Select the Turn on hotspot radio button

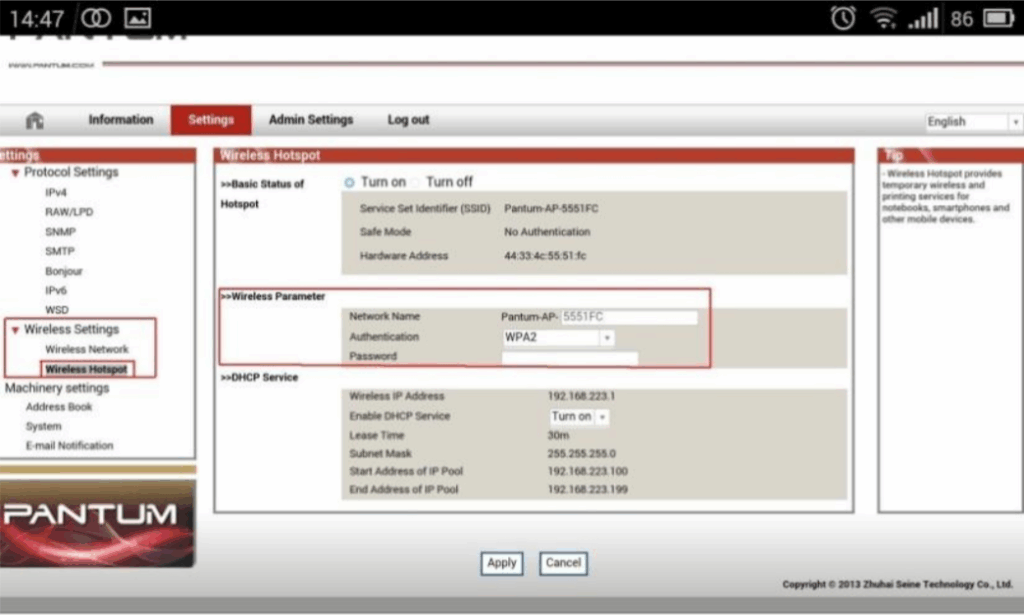(350, 182)
